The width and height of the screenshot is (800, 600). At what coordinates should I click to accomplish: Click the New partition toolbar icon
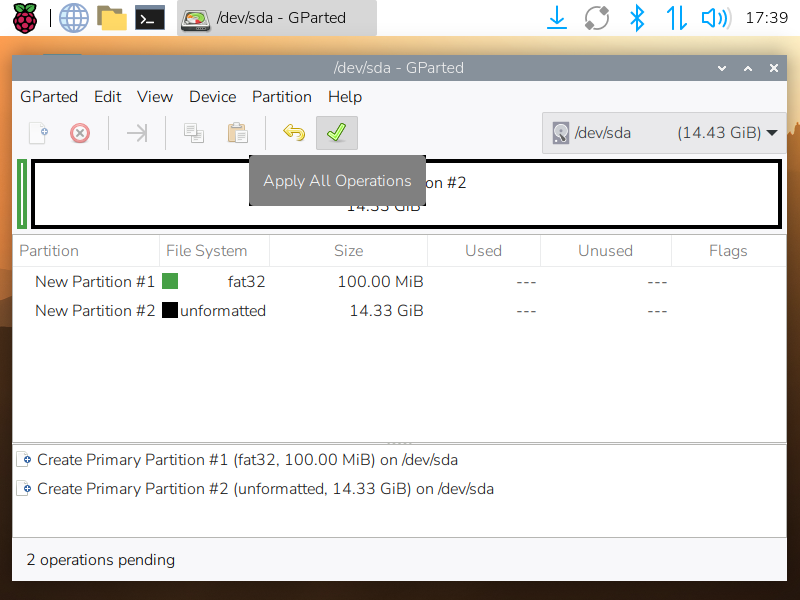coord(38,133)
